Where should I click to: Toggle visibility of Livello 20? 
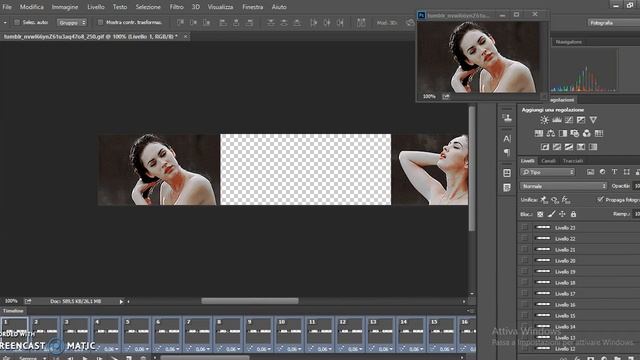coord(524,261)
